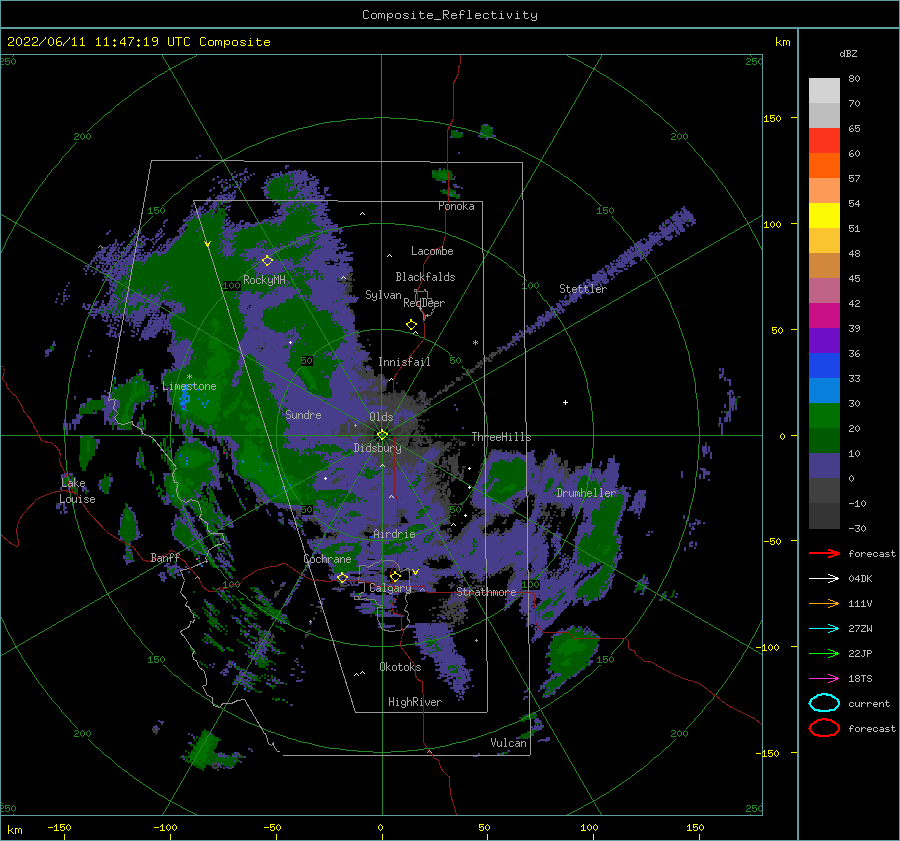This screenshot has width=900, height=841.
Task: Select the Cochrane label
Action: click(327, 559)
